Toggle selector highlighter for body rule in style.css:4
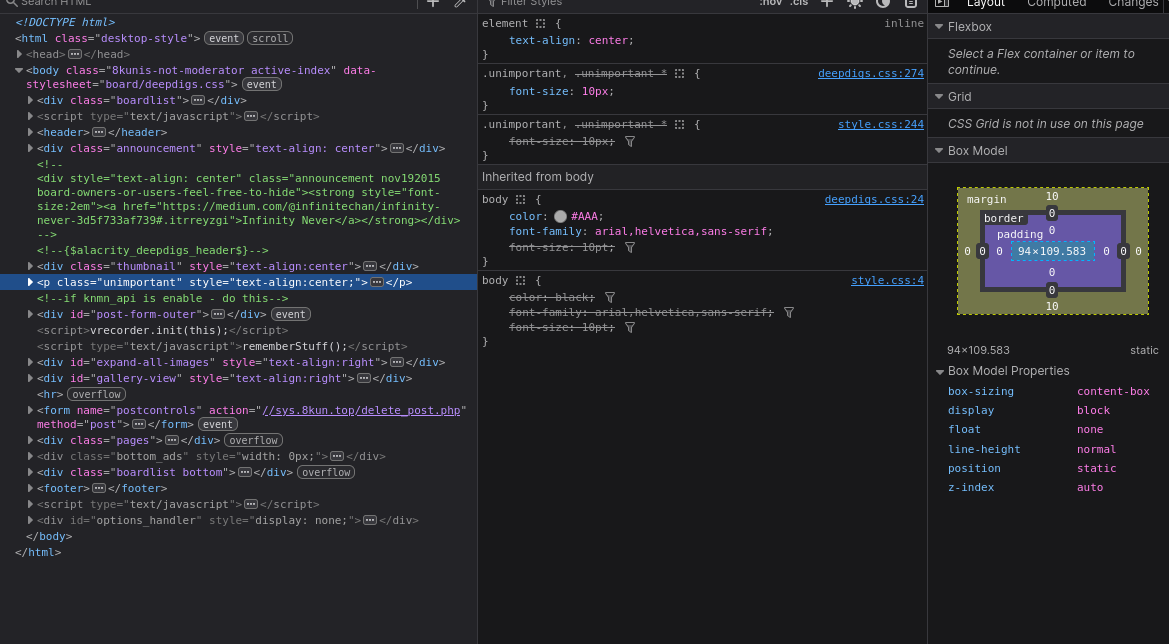Image resolution: width=1169 pixels, height=644 pixels. pos(520,281)
